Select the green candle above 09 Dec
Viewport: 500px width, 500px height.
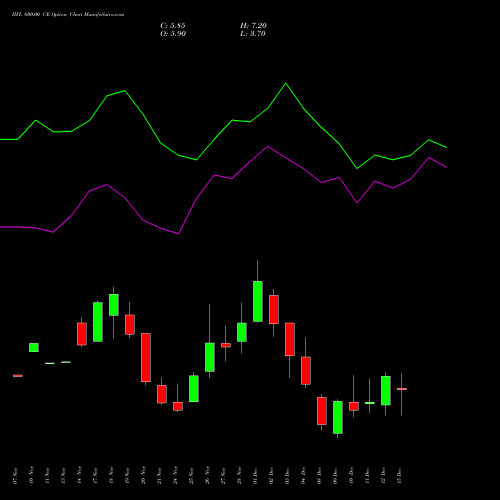pyautogui.click(x=338, y=417)
